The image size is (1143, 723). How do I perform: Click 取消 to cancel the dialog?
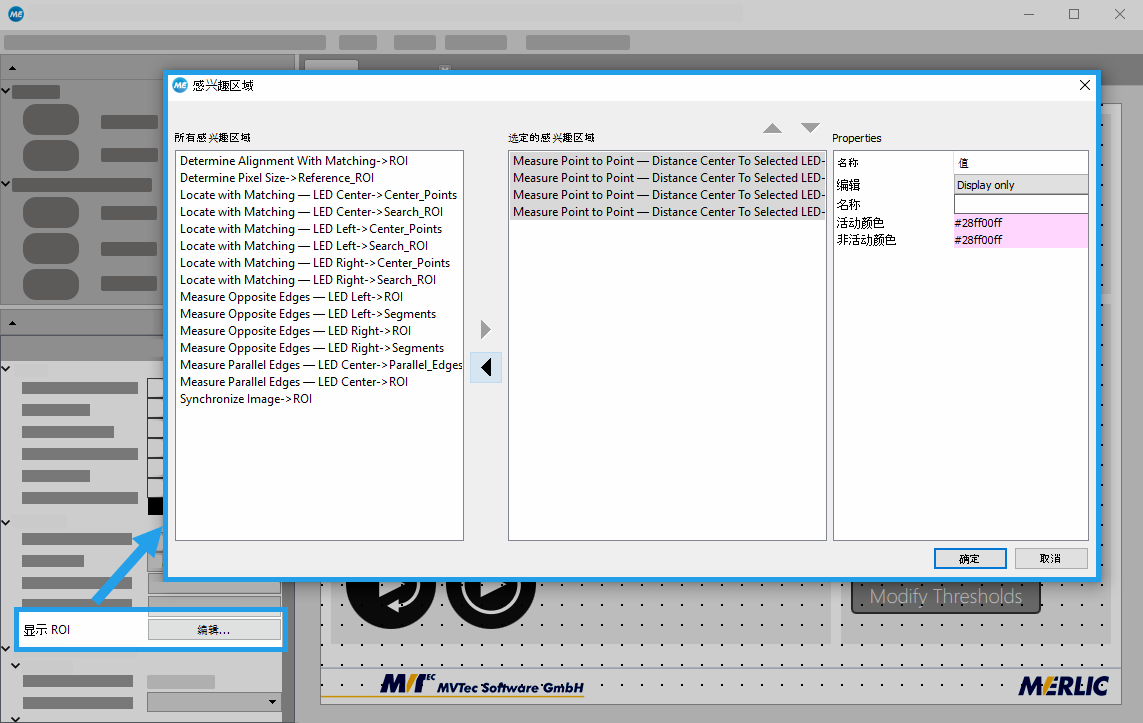pos(1050,558)
